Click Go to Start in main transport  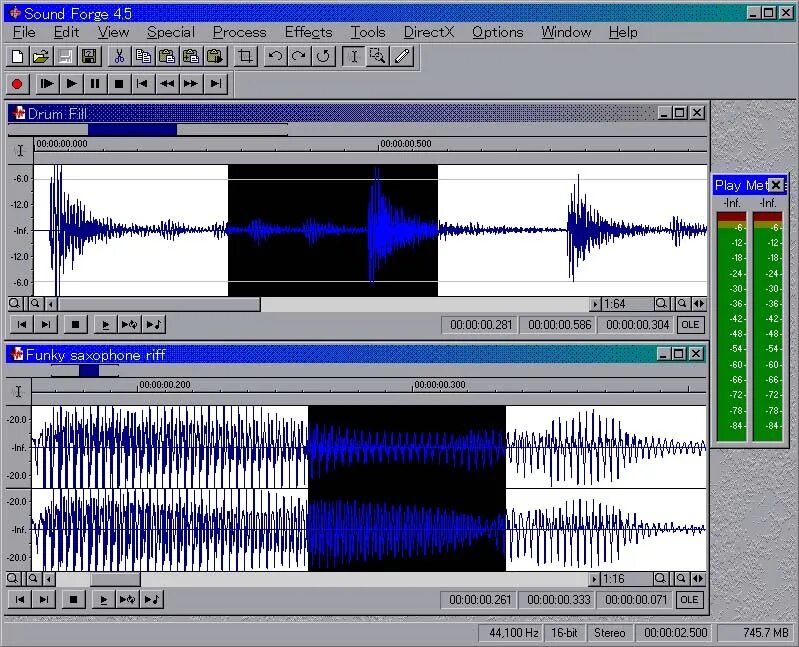click(x=143, y=84)
